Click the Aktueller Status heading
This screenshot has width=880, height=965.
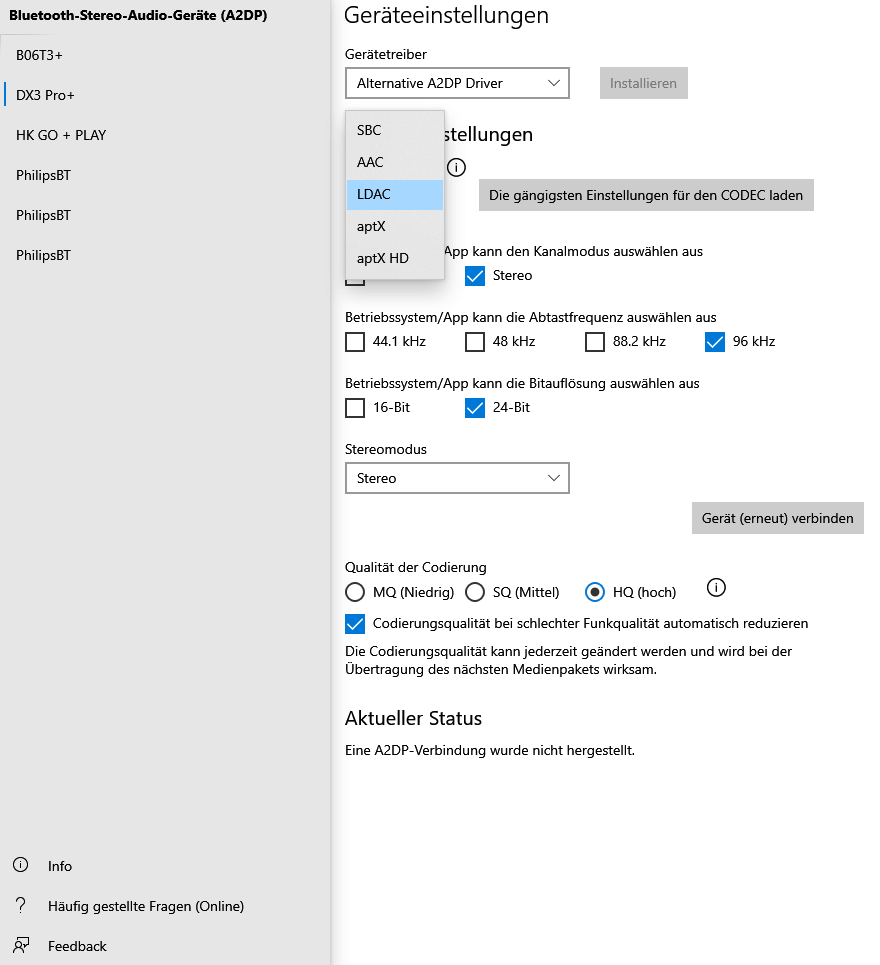coord(413,718)
